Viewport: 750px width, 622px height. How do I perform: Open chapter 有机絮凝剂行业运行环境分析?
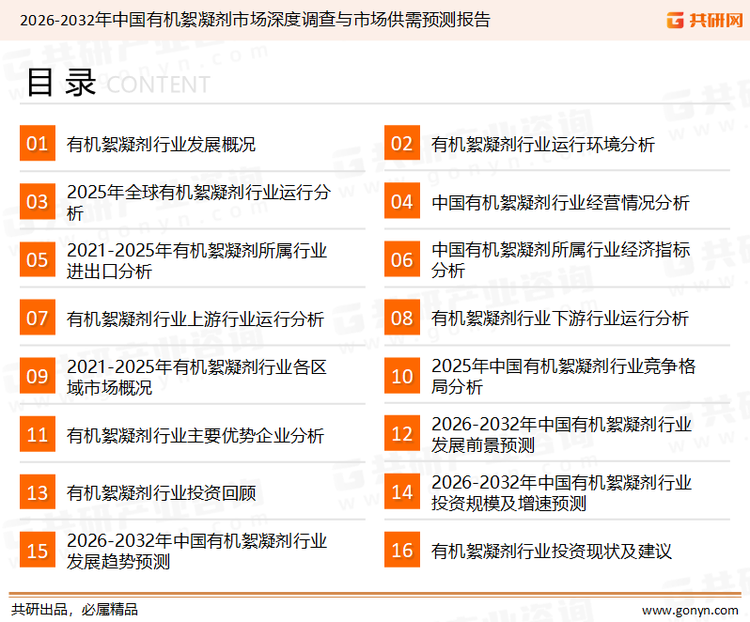pyautogui.click(x=543, y=144)
